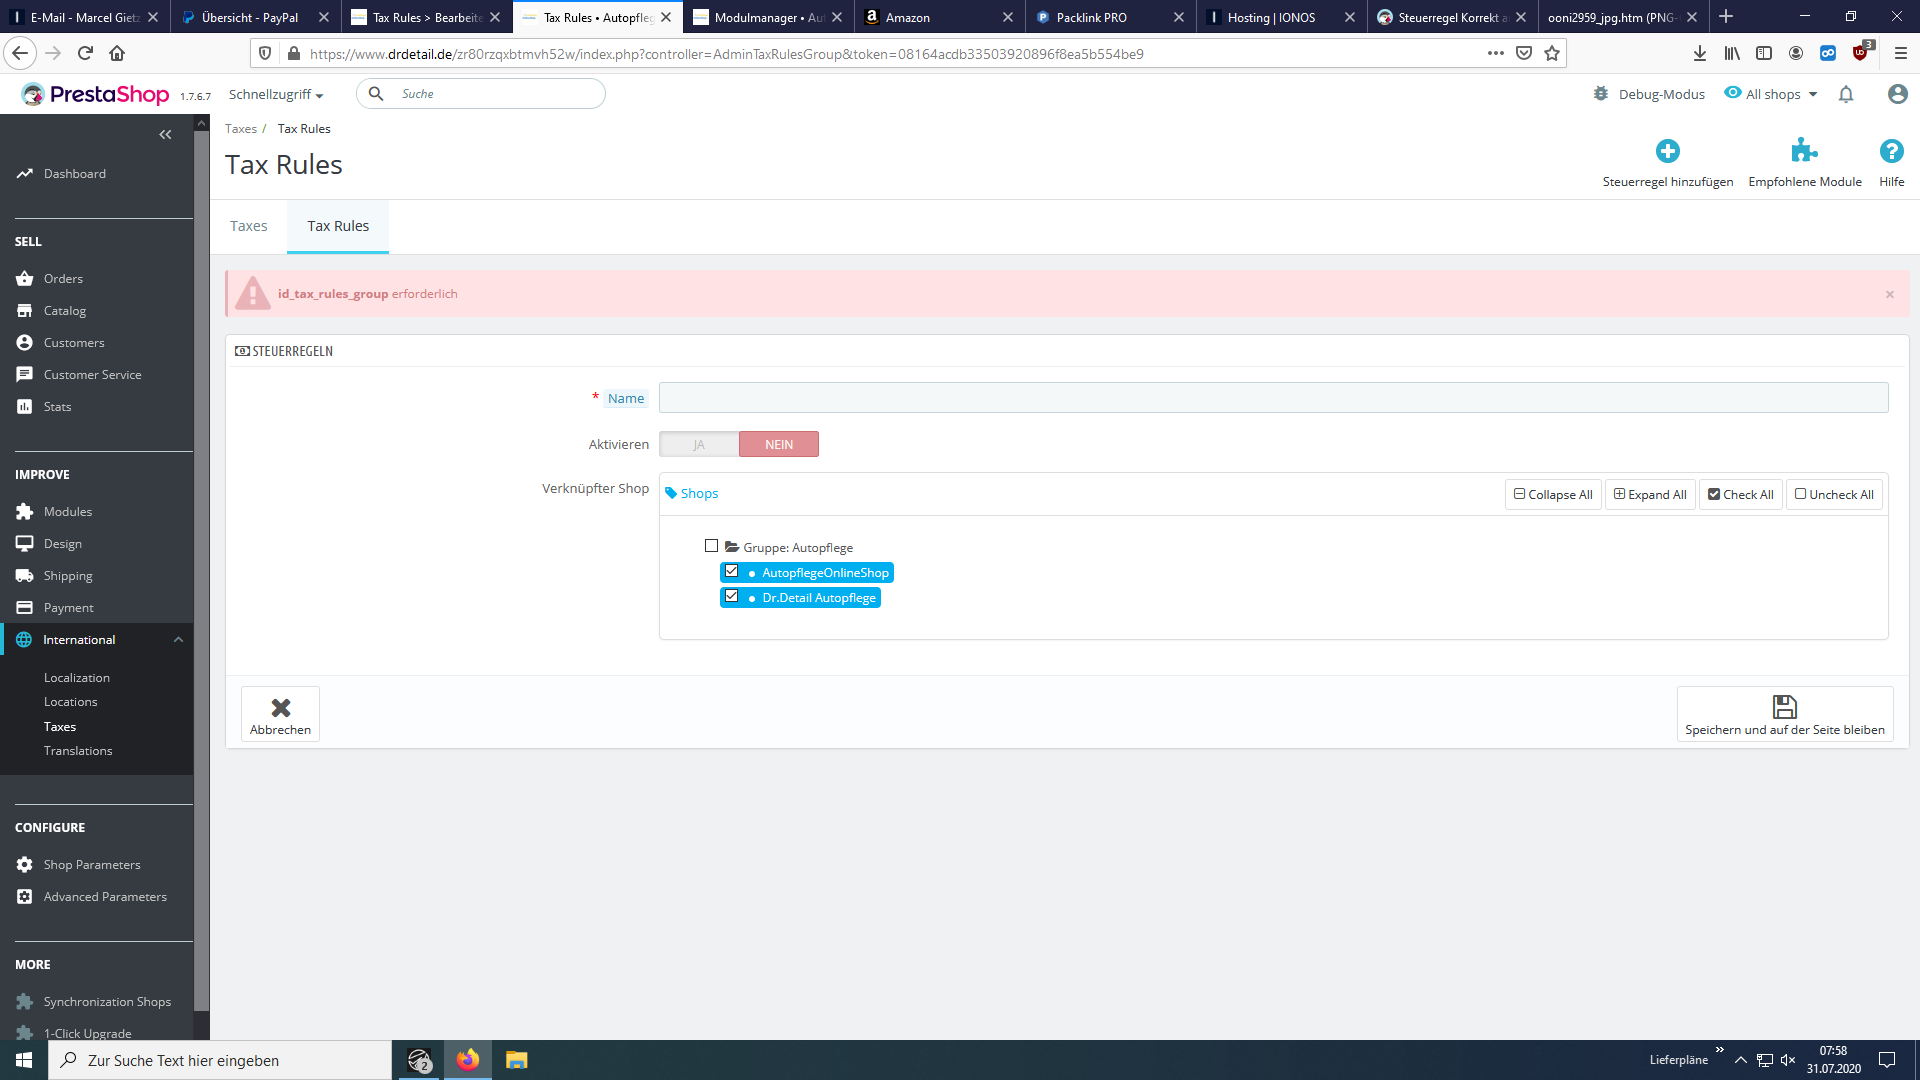Image resolution: width=1920 pixels, height=1080 pixels.
Task: Dismiss the id_tax_rules_group error message
Action: click(x=1889, y=294)
